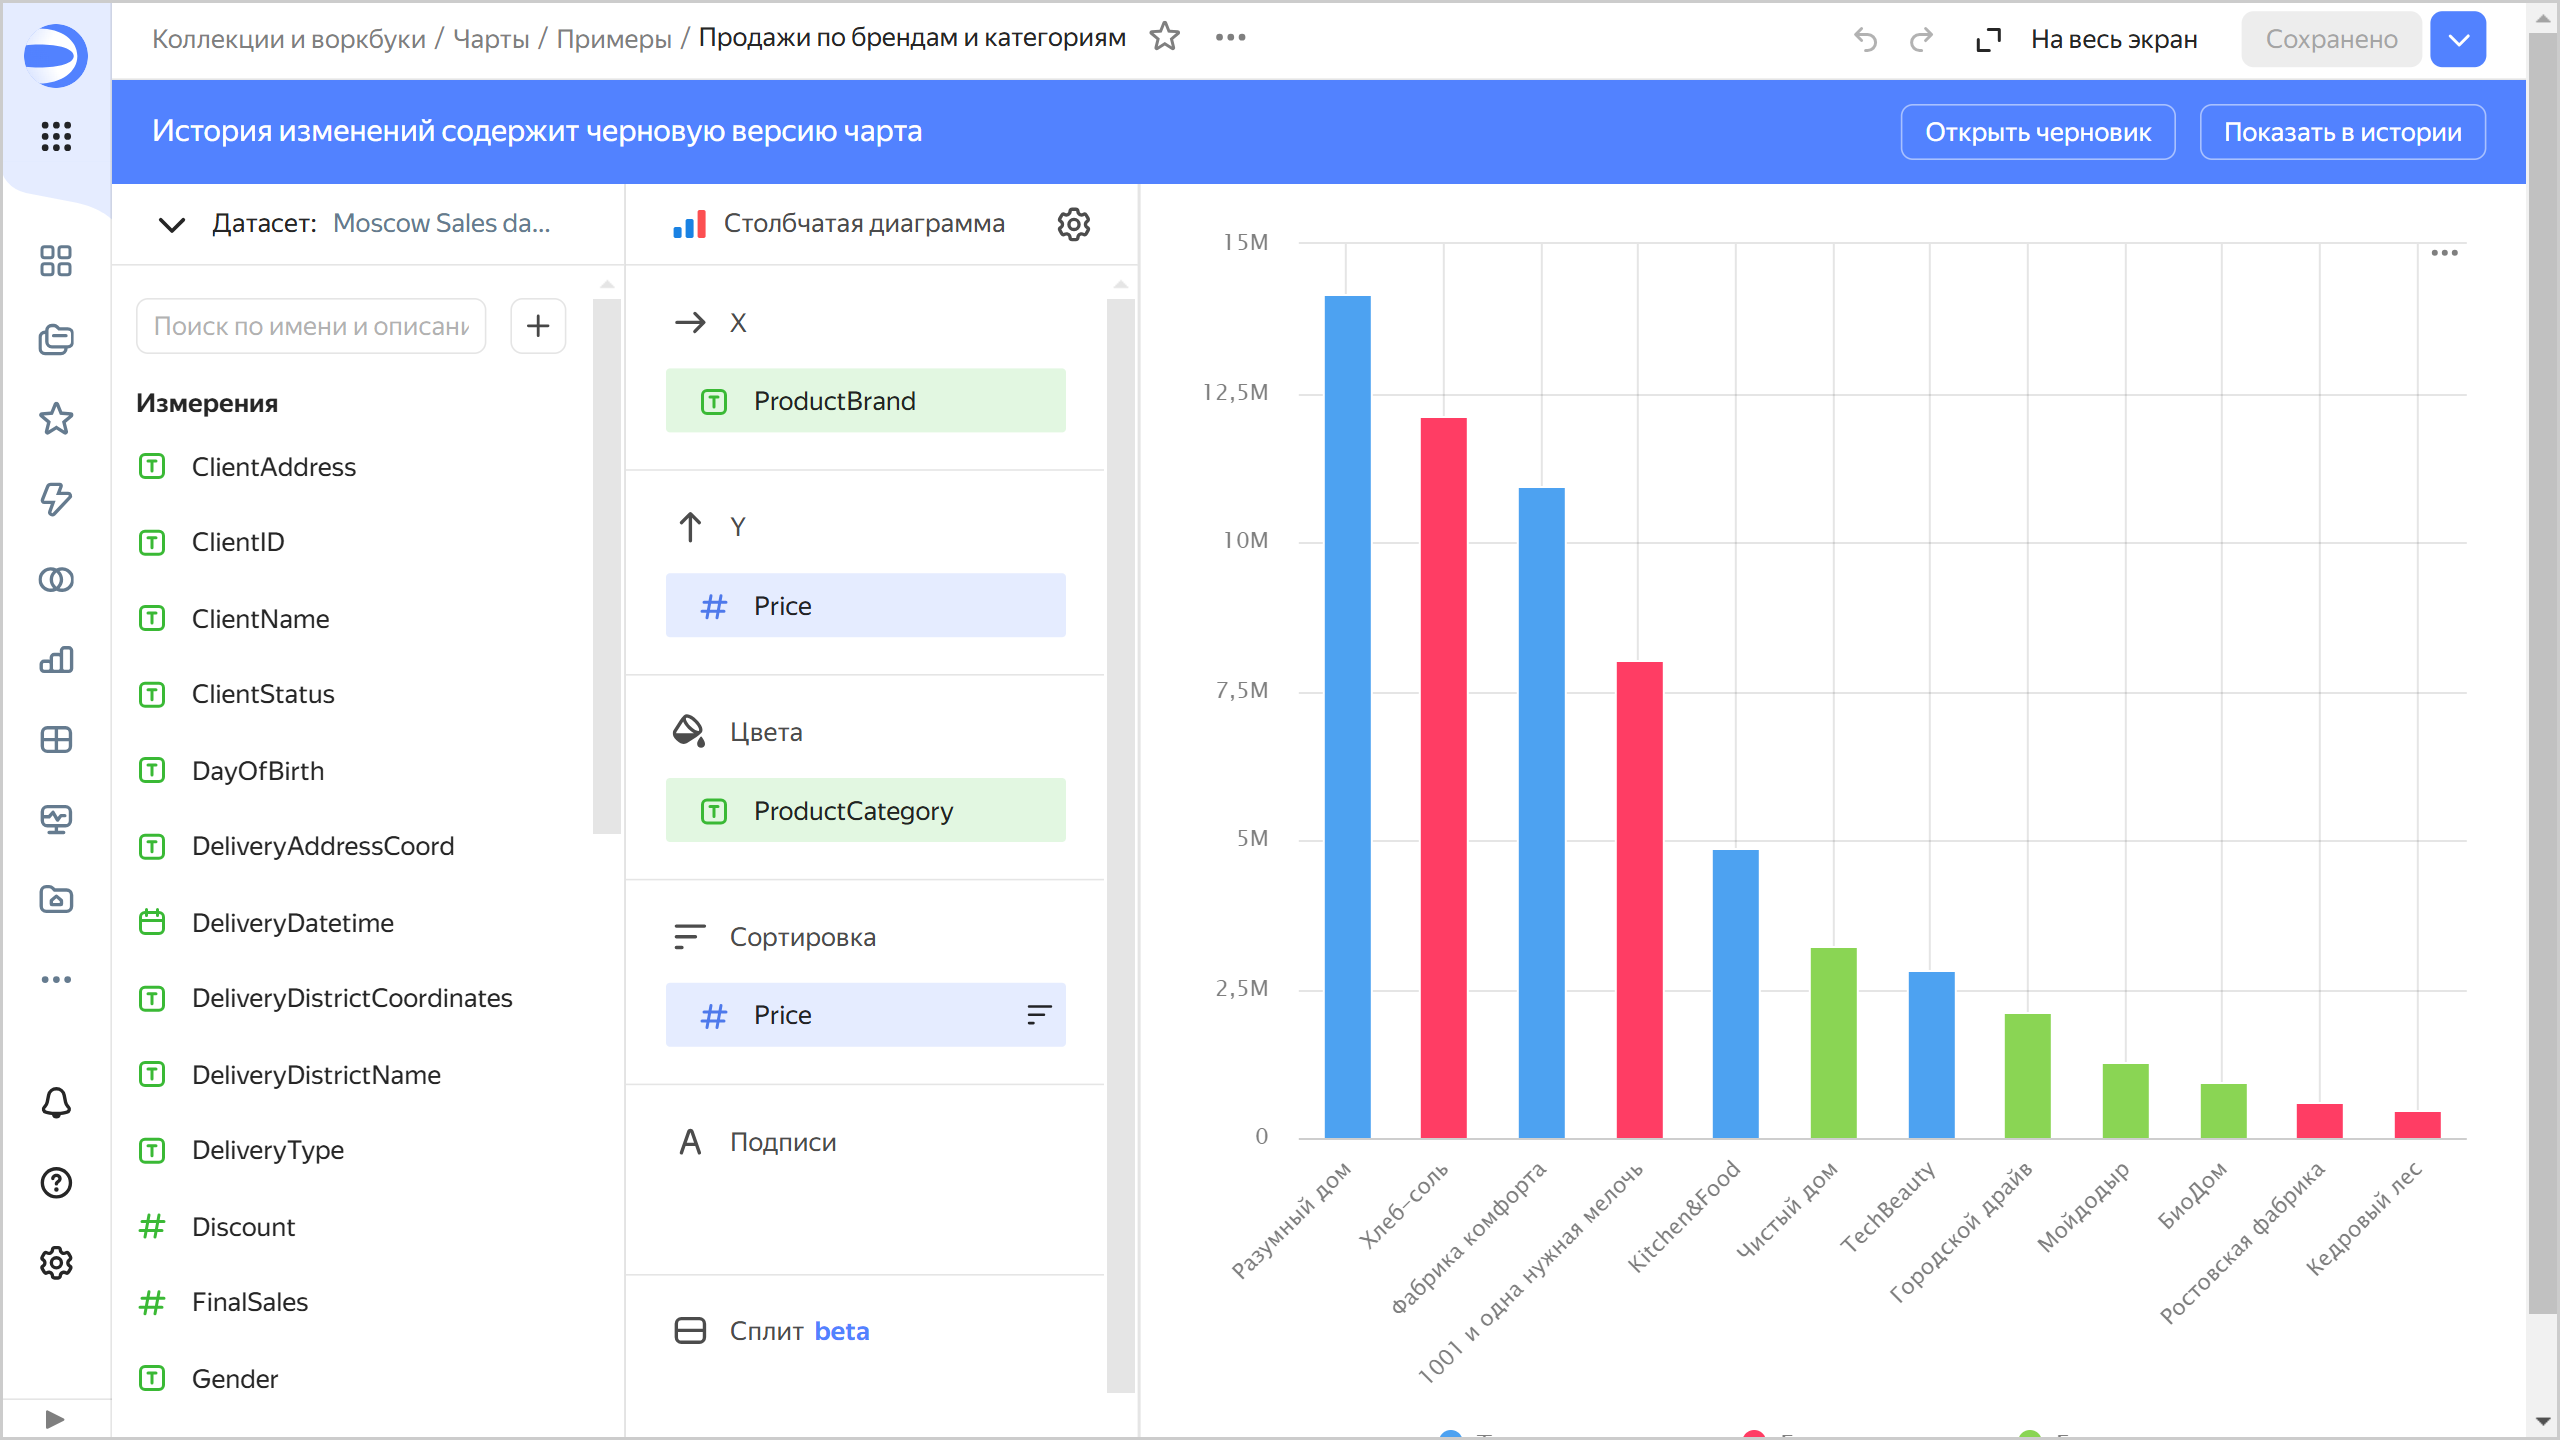Open notifications bell in sidebar

coord(56,1103)
